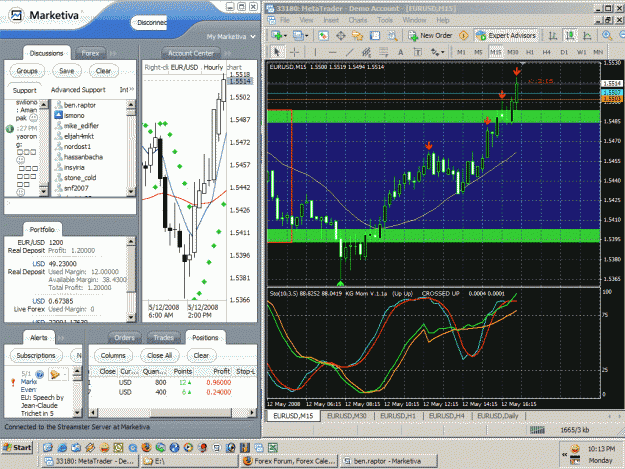The image size is (625, 469).
Task: Select the crosshair tool
Action: (295, 52)
